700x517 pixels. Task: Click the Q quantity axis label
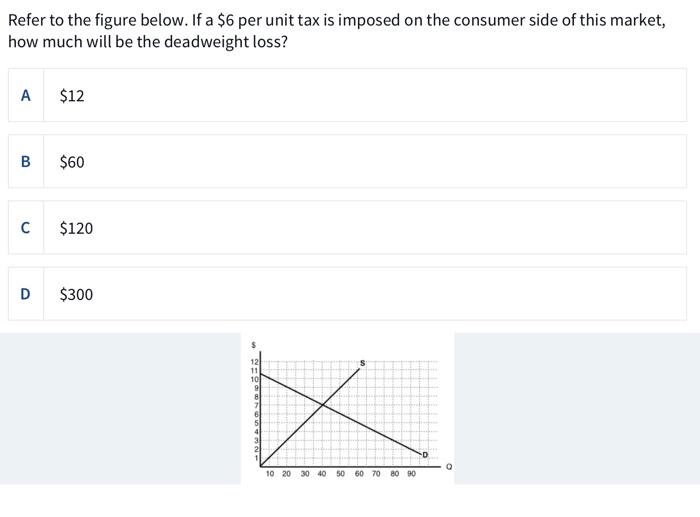click(449, 467)
